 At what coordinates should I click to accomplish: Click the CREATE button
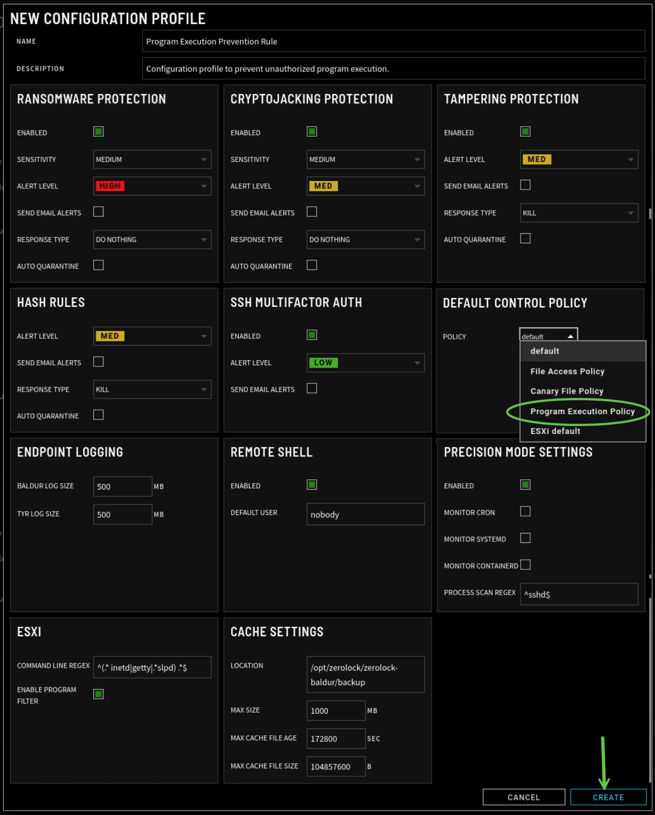pos(608,797)
